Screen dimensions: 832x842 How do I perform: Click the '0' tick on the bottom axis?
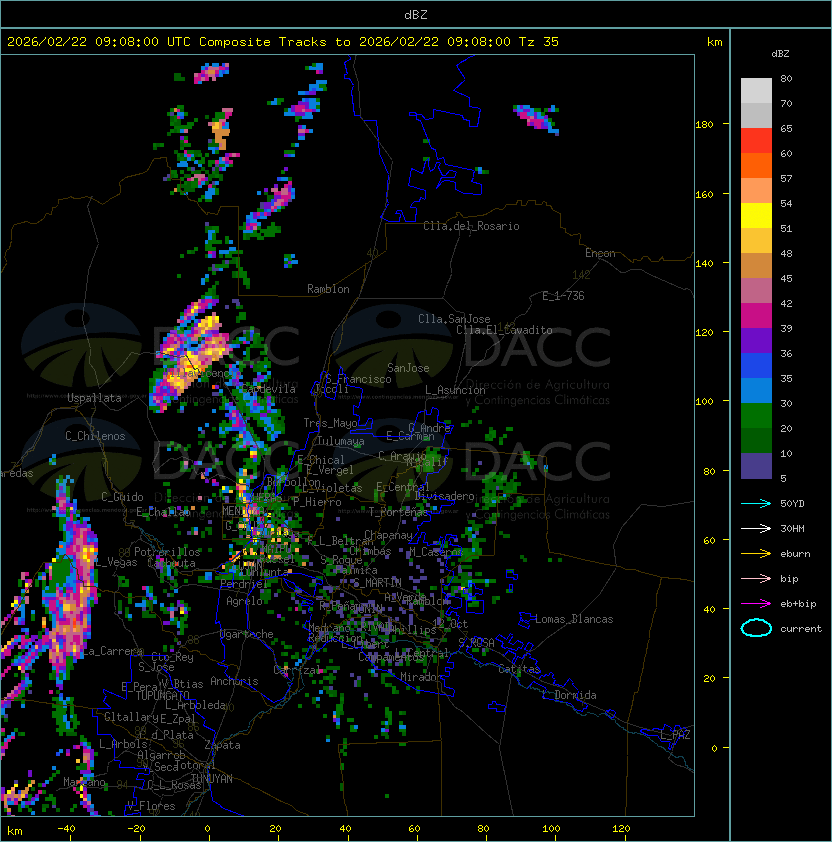coord(208,829)
